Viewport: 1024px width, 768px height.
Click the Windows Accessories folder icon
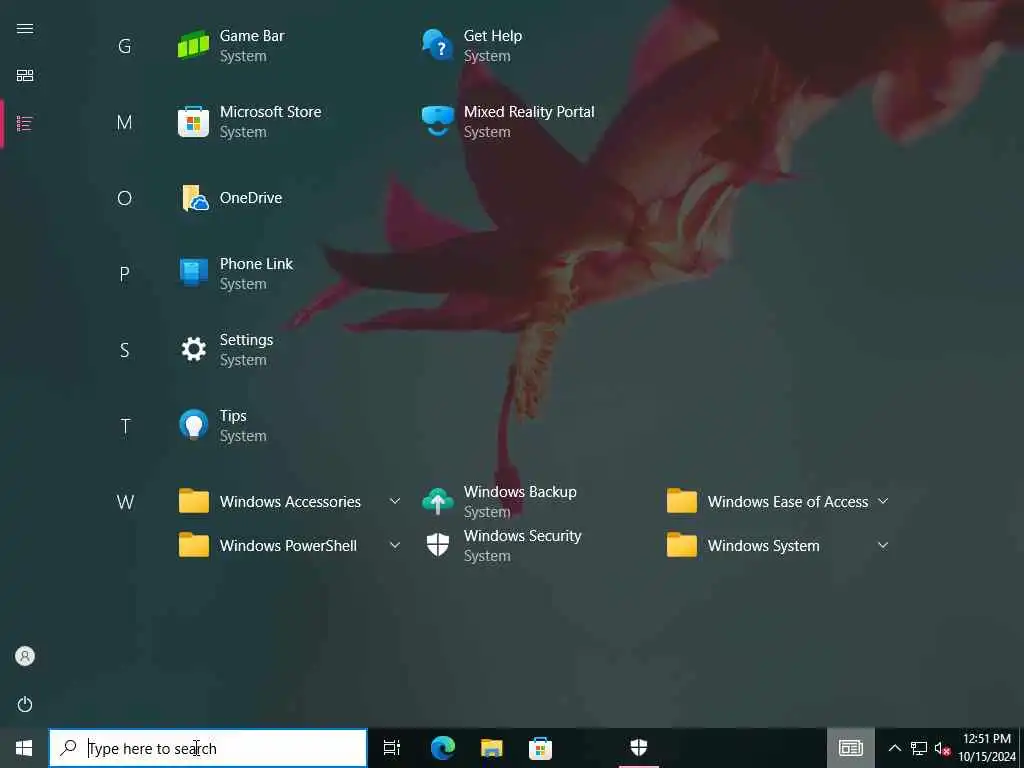point(193,502)
